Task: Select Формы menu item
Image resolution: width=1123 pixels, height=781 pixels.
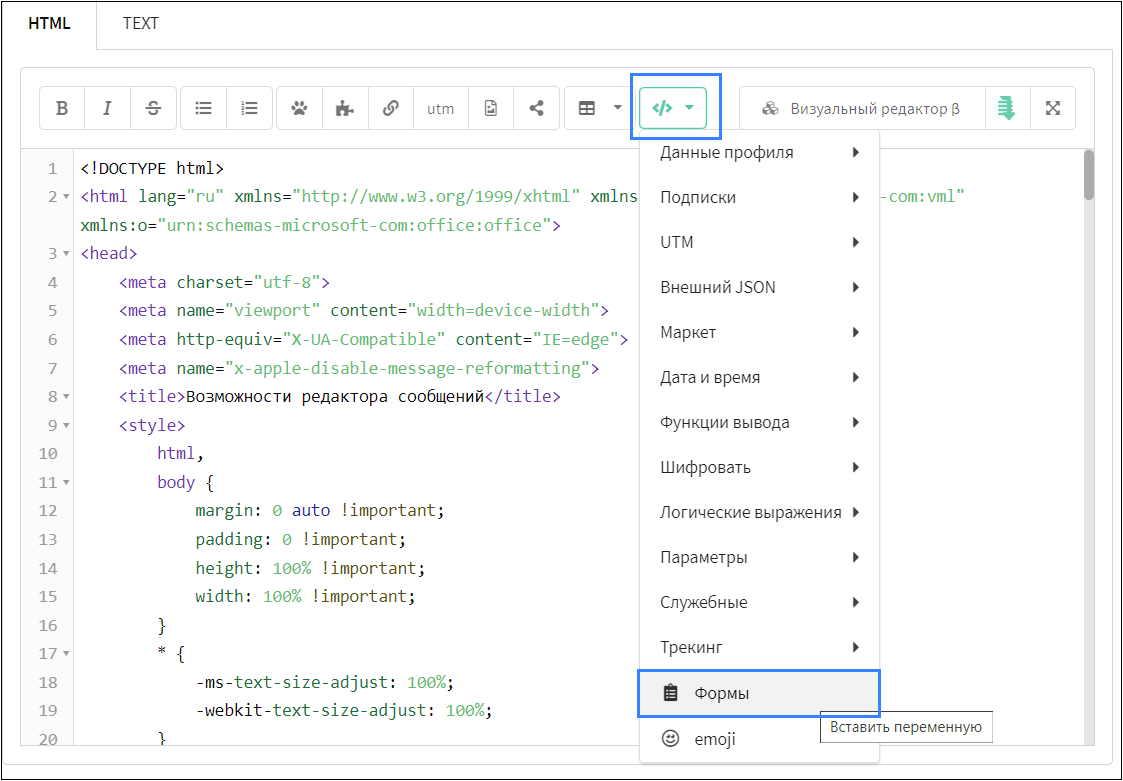Action: click(759, 693)
